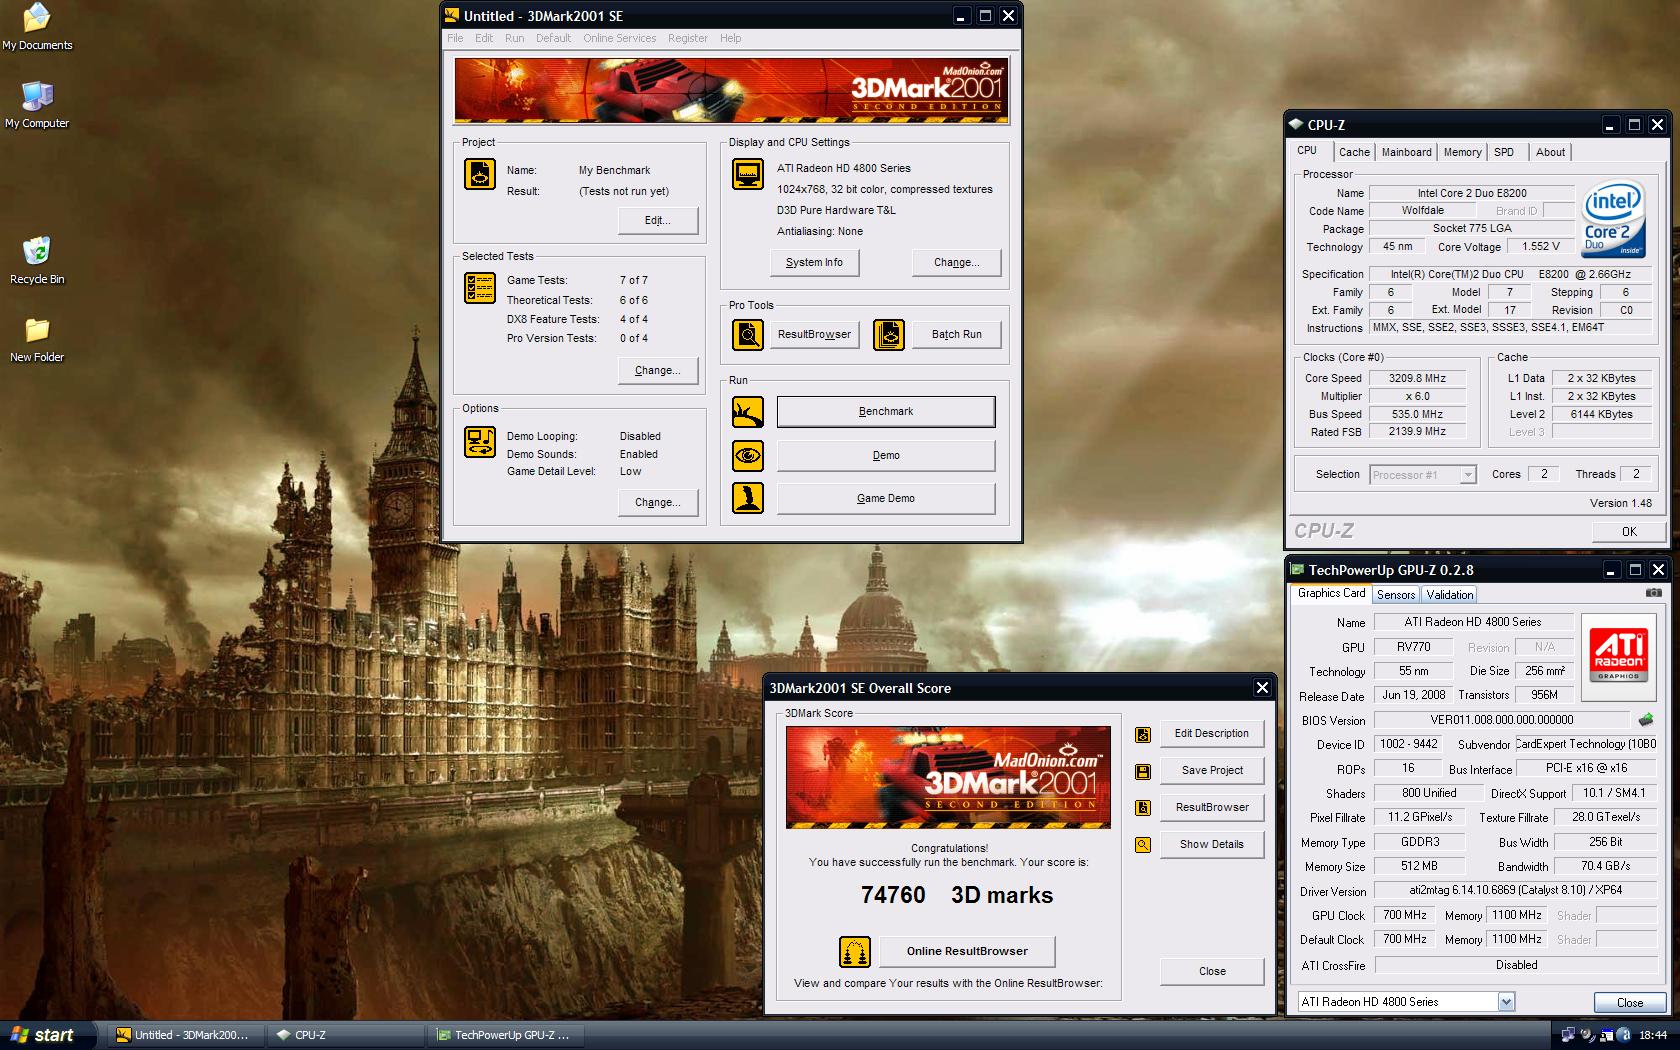
Task: Switch to the About tab in CPU-Z
Action: coord(1550,152)
